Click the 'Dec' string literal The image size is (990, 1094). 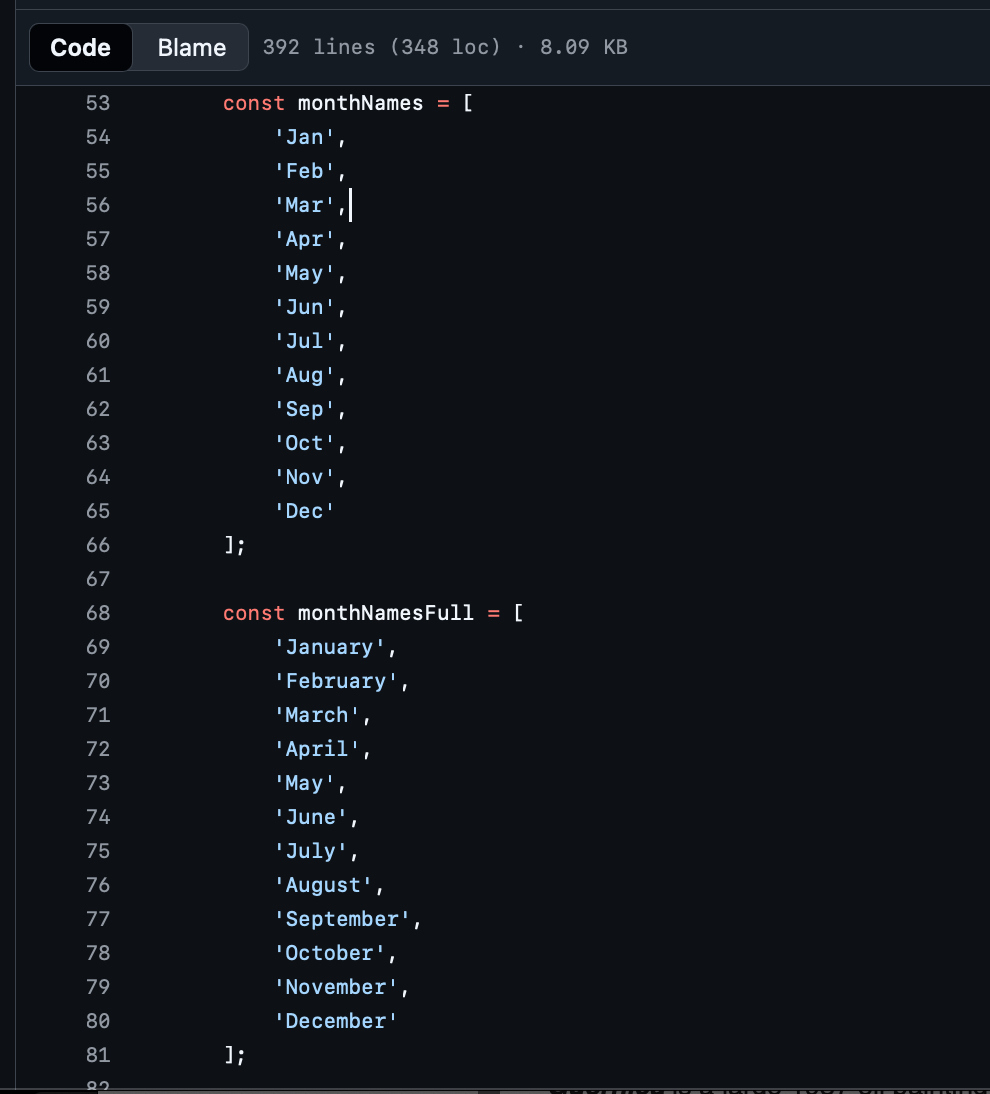[304, 511]
